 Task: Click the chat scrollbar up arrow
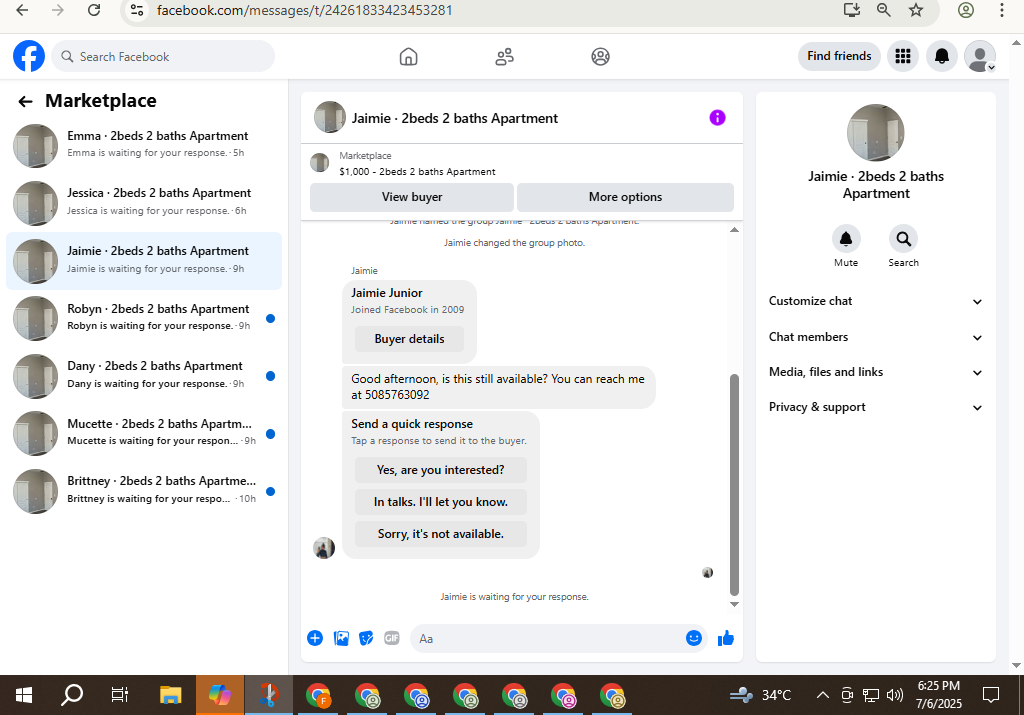point(734,229)
